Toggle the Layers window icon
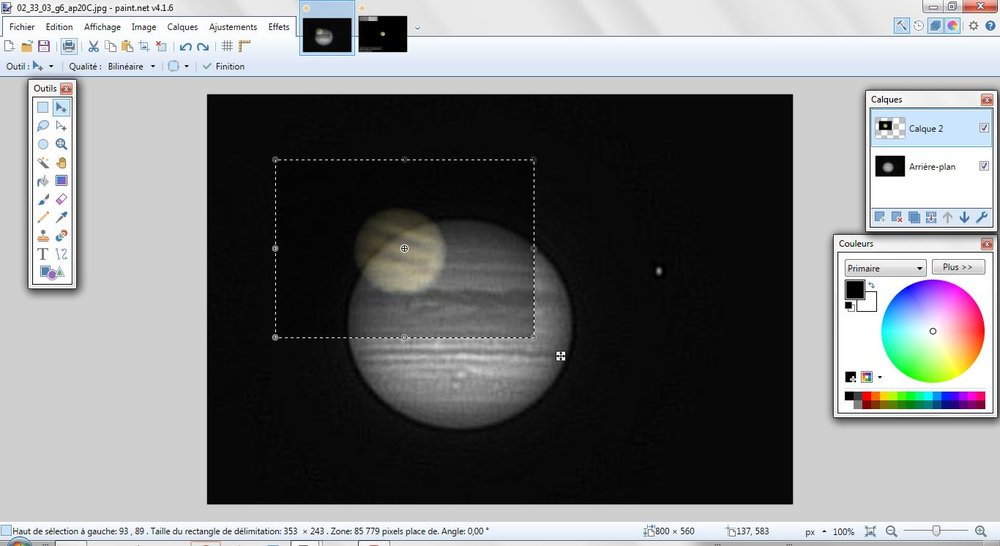Viewport: 1000px width, 546px height. 935,26
